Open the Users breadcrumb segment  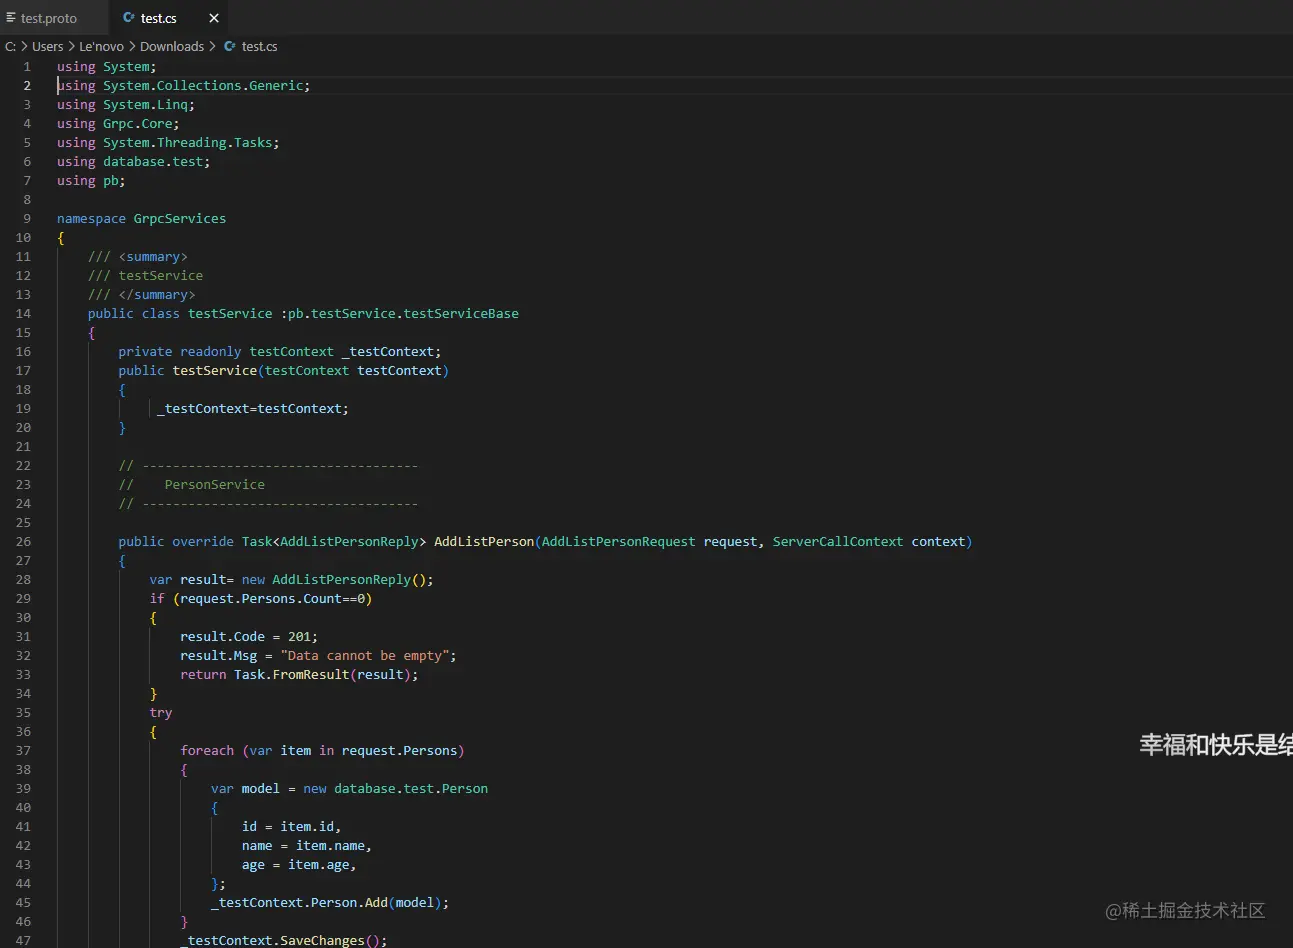[47, 46]
